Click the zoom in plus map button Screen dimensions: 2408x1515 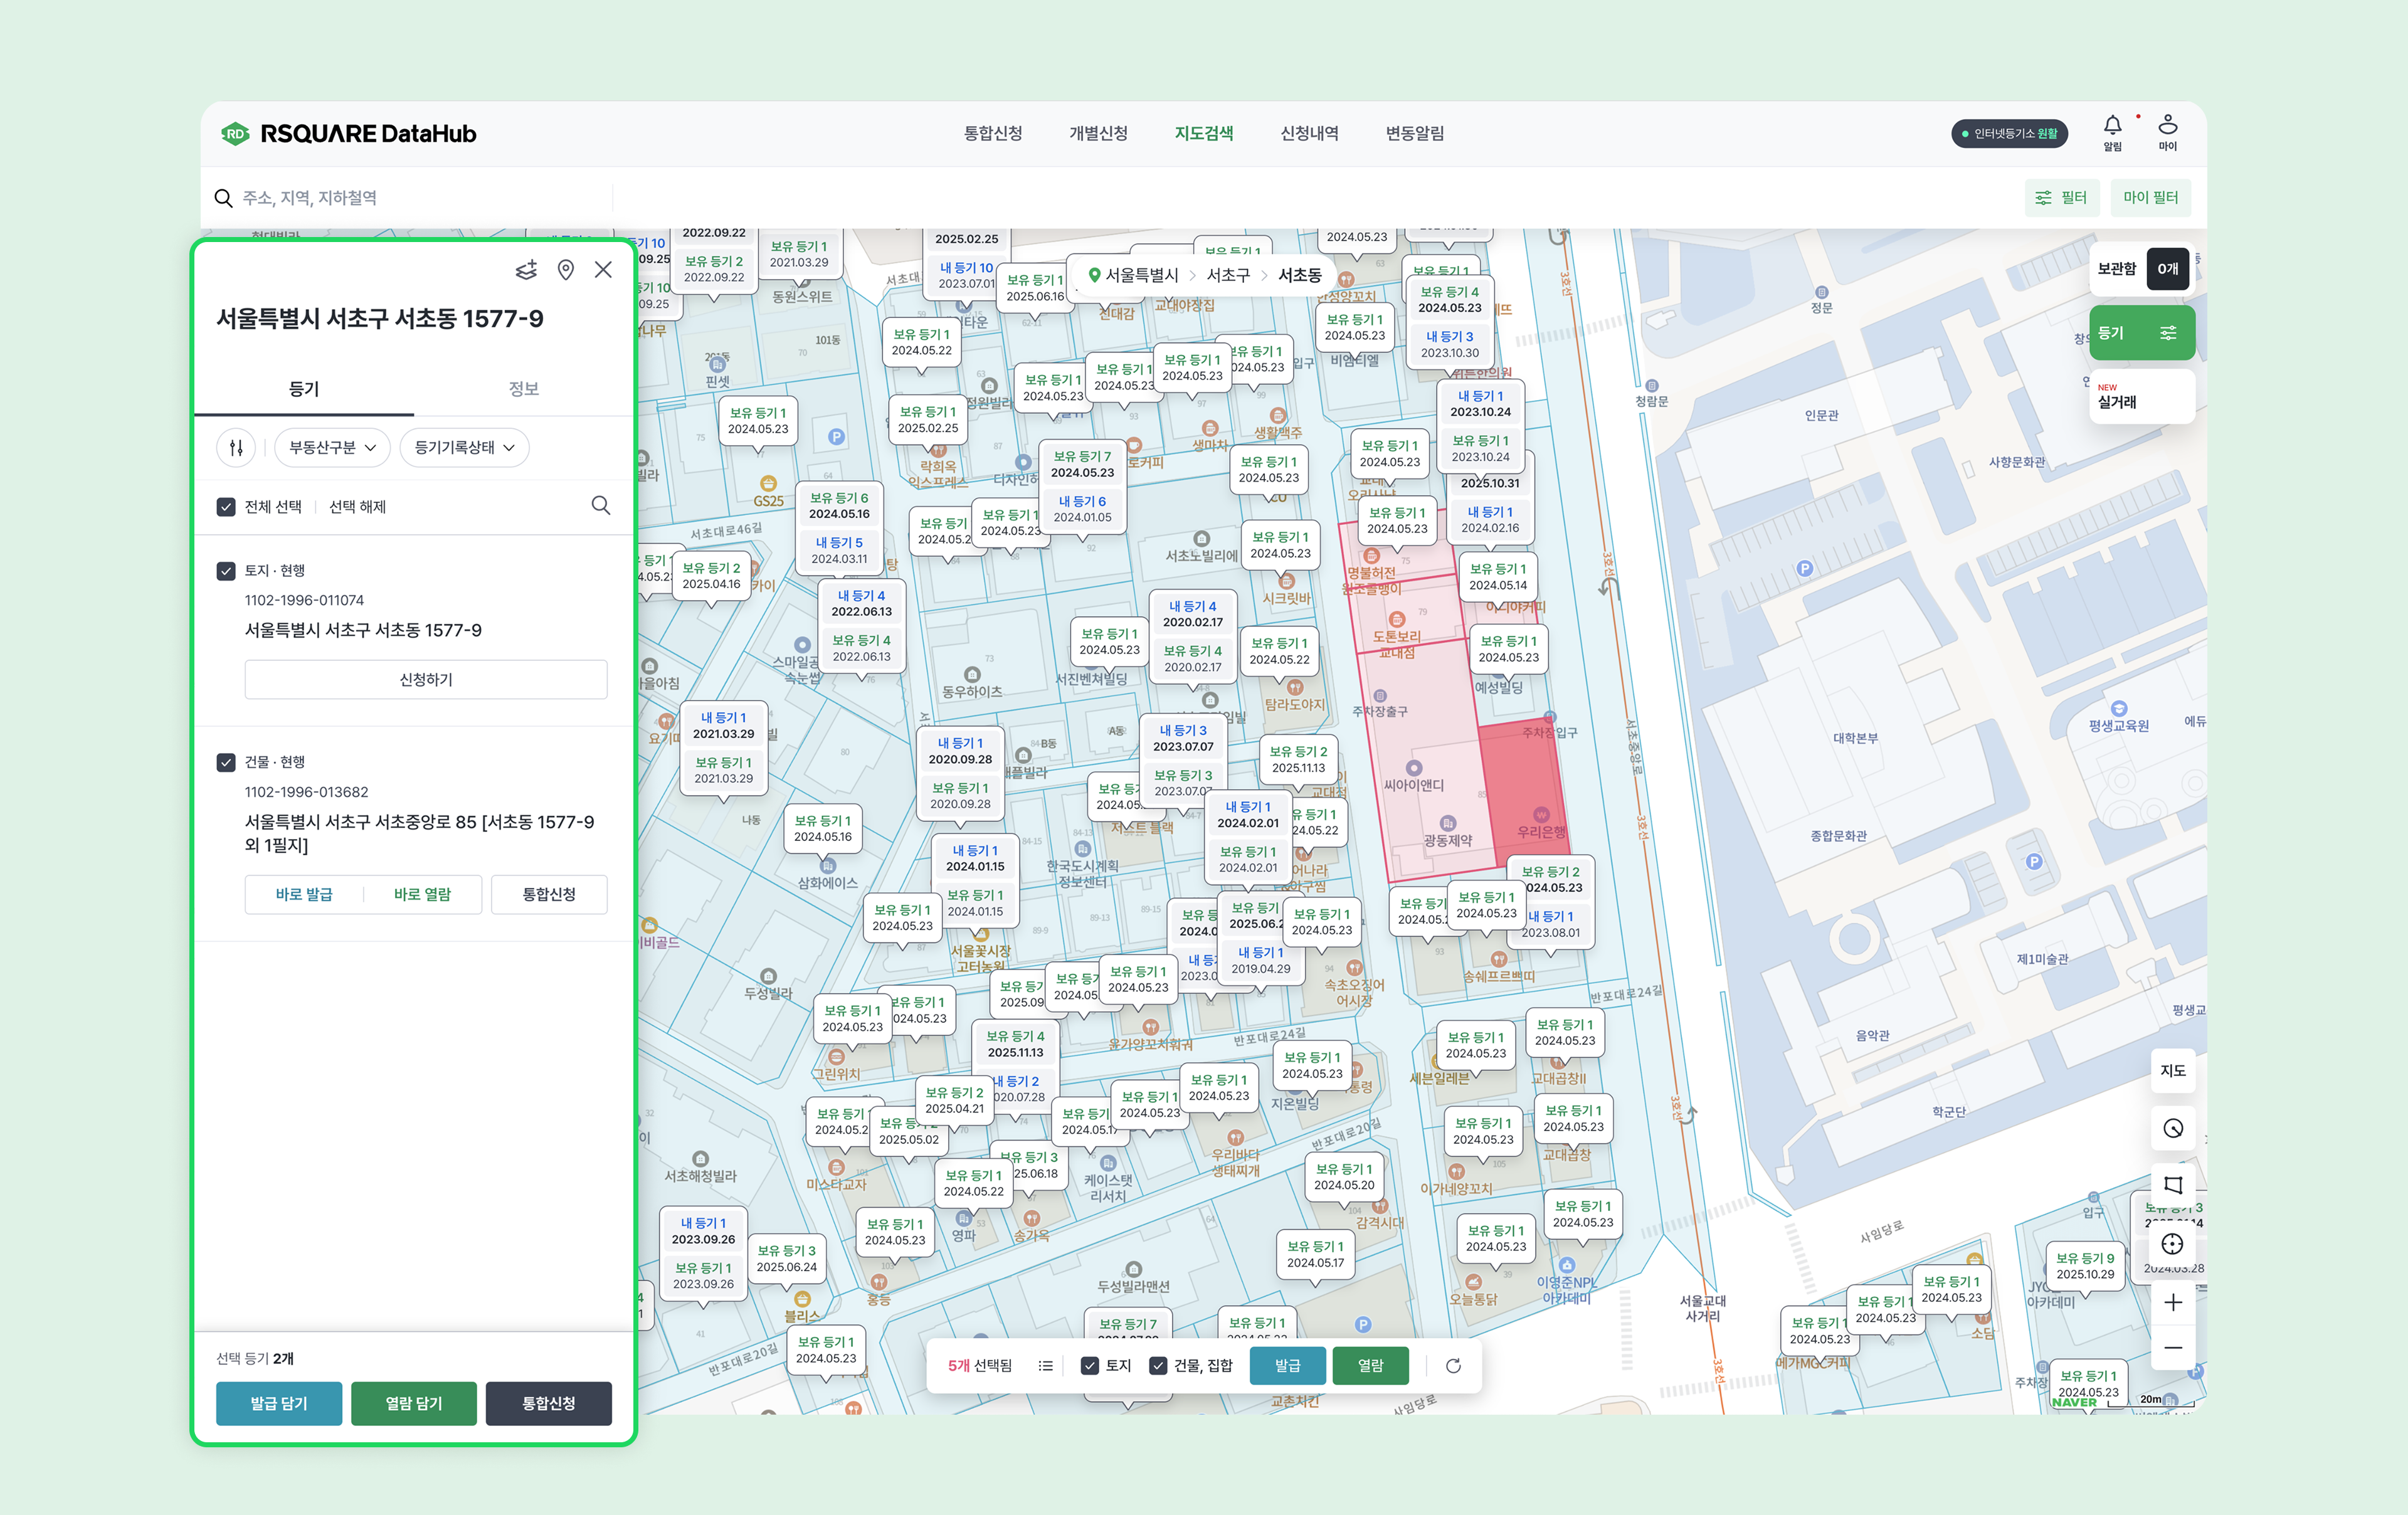(x=2172, y=1302)
